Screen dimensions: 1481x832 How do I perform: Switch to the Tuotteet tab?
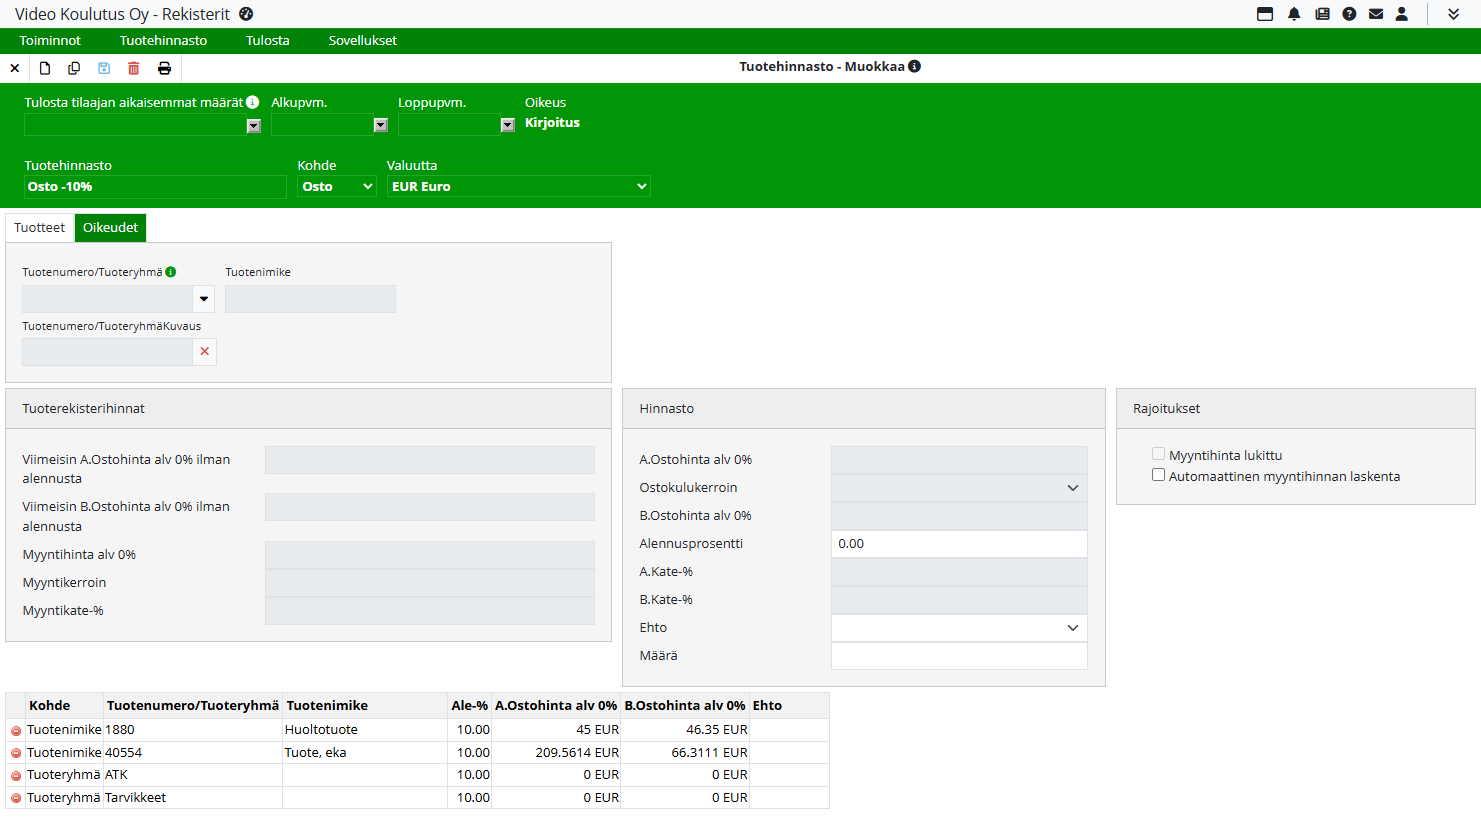pyautogui.click(x=40, y=228)
